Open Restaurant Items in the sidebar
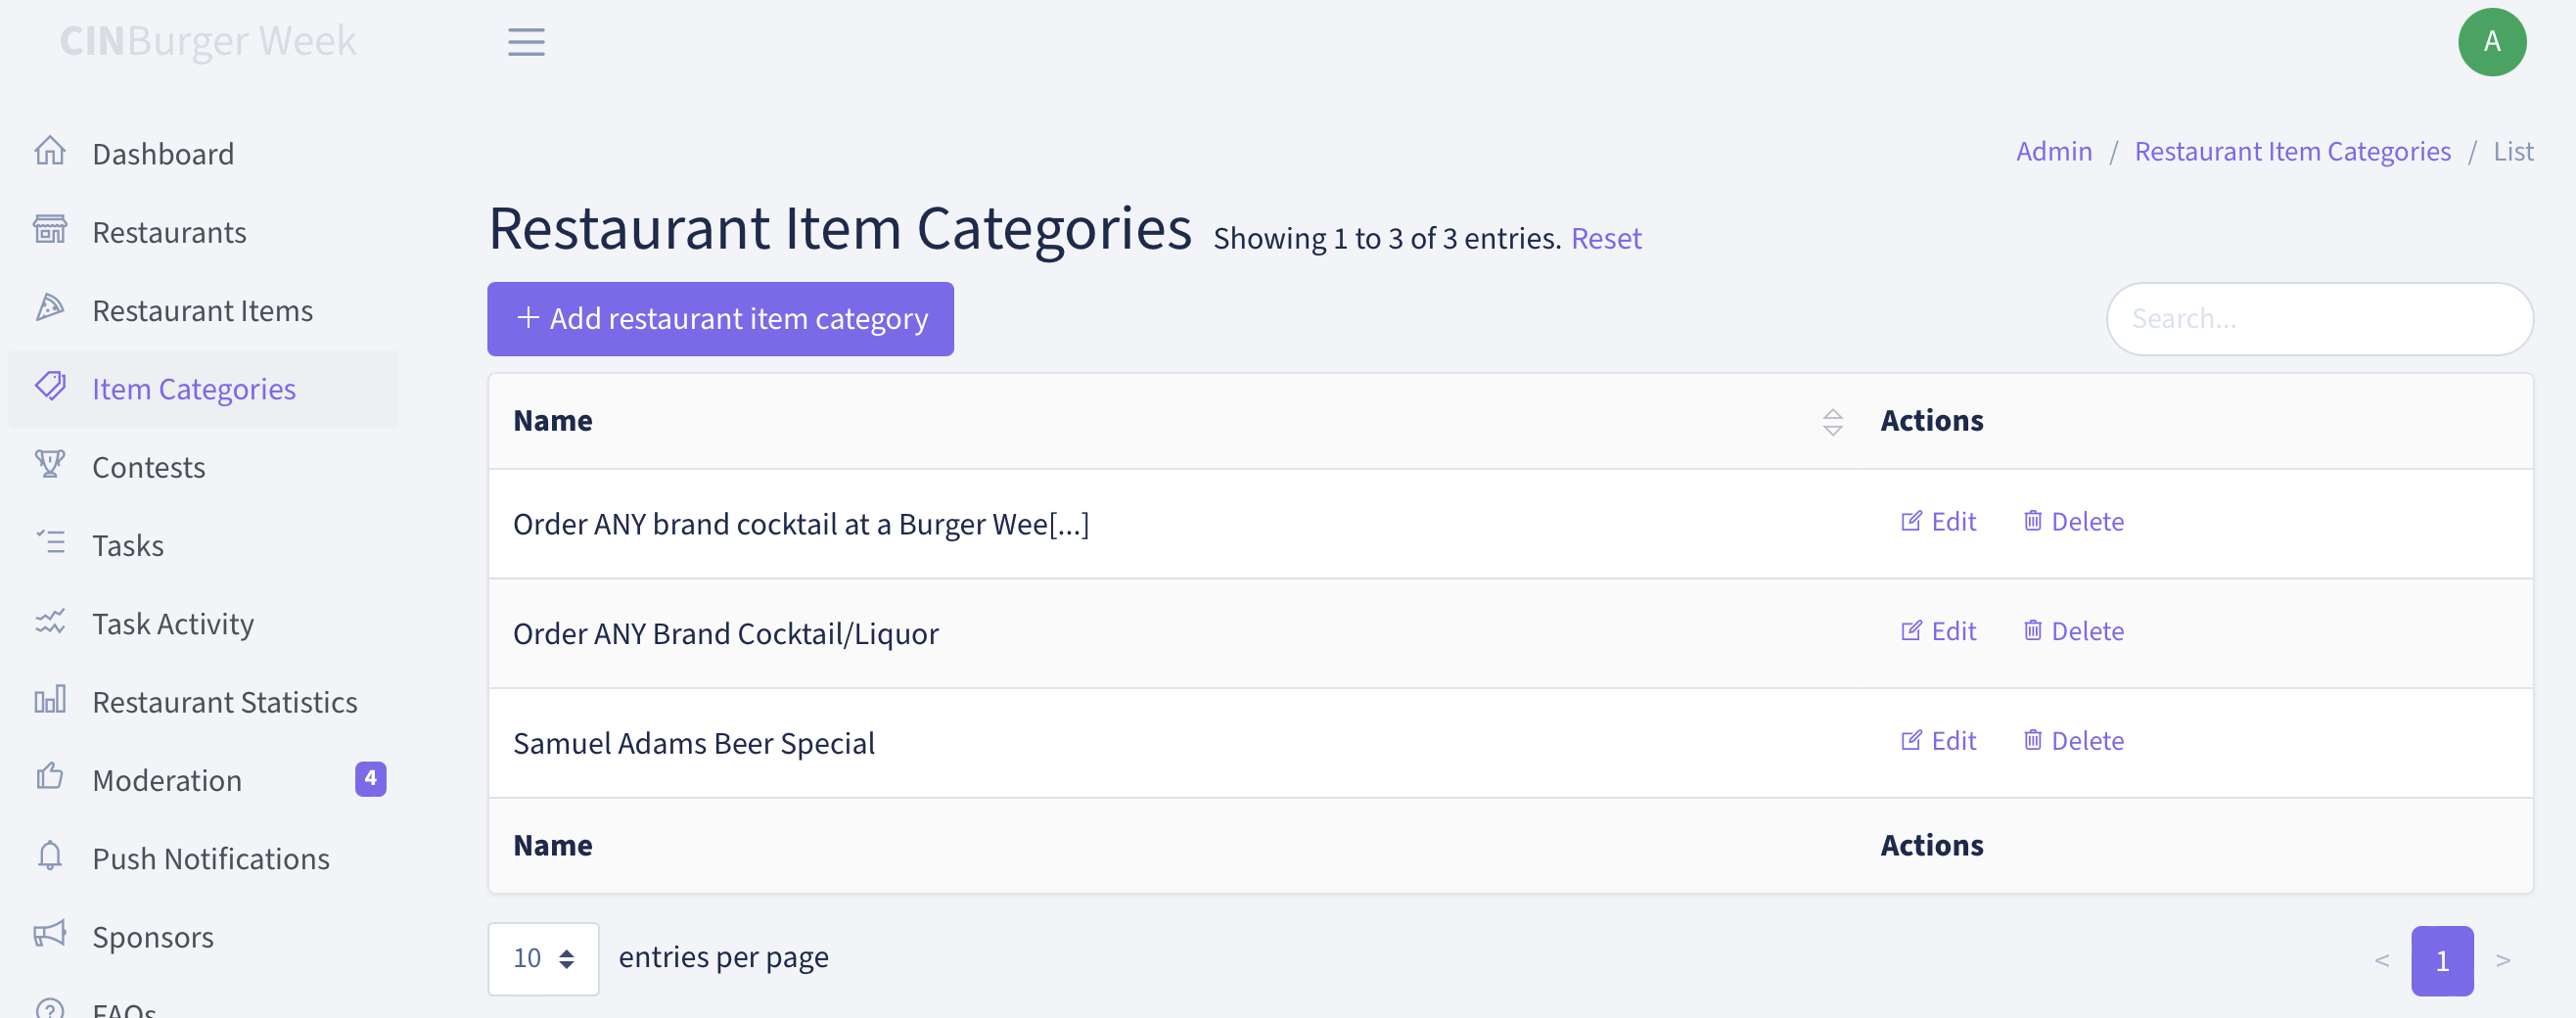2576x1018 pixels. (202, 311)
